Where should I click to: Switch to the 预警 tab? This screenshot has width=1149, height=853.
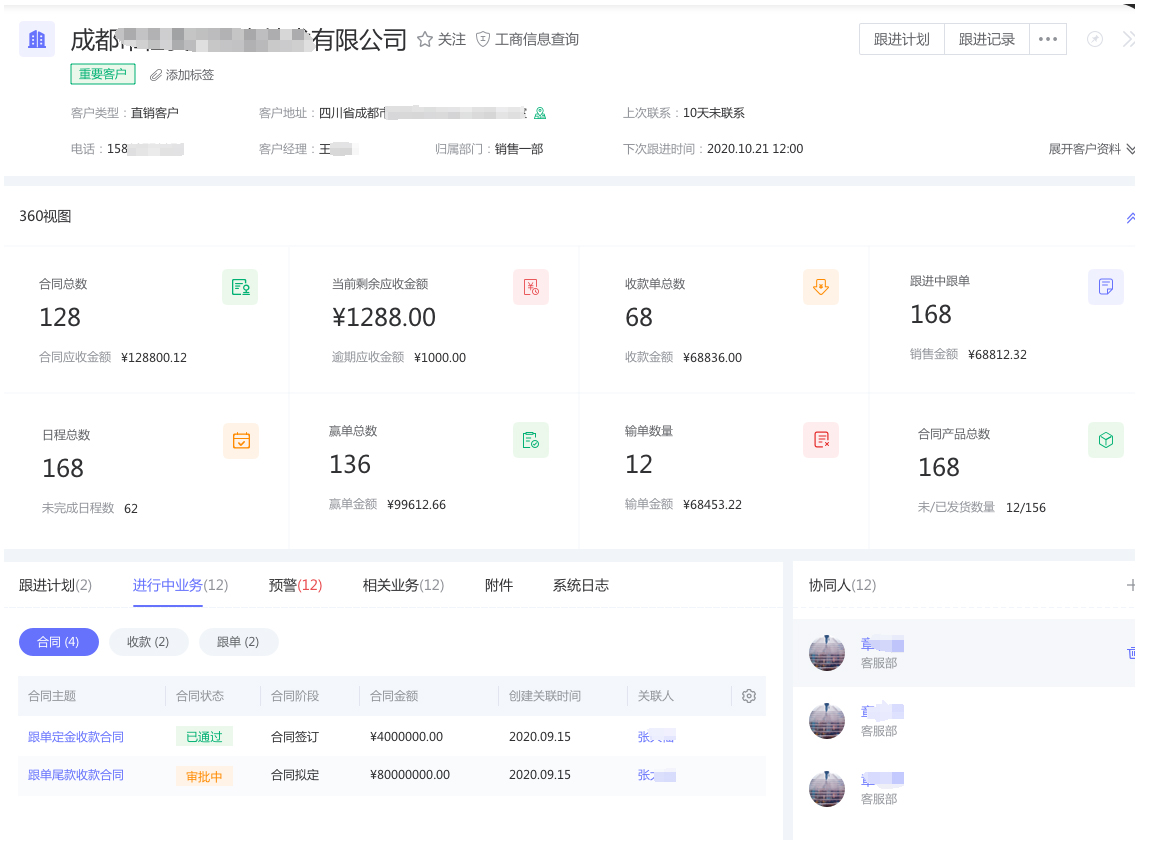[295, 585]
